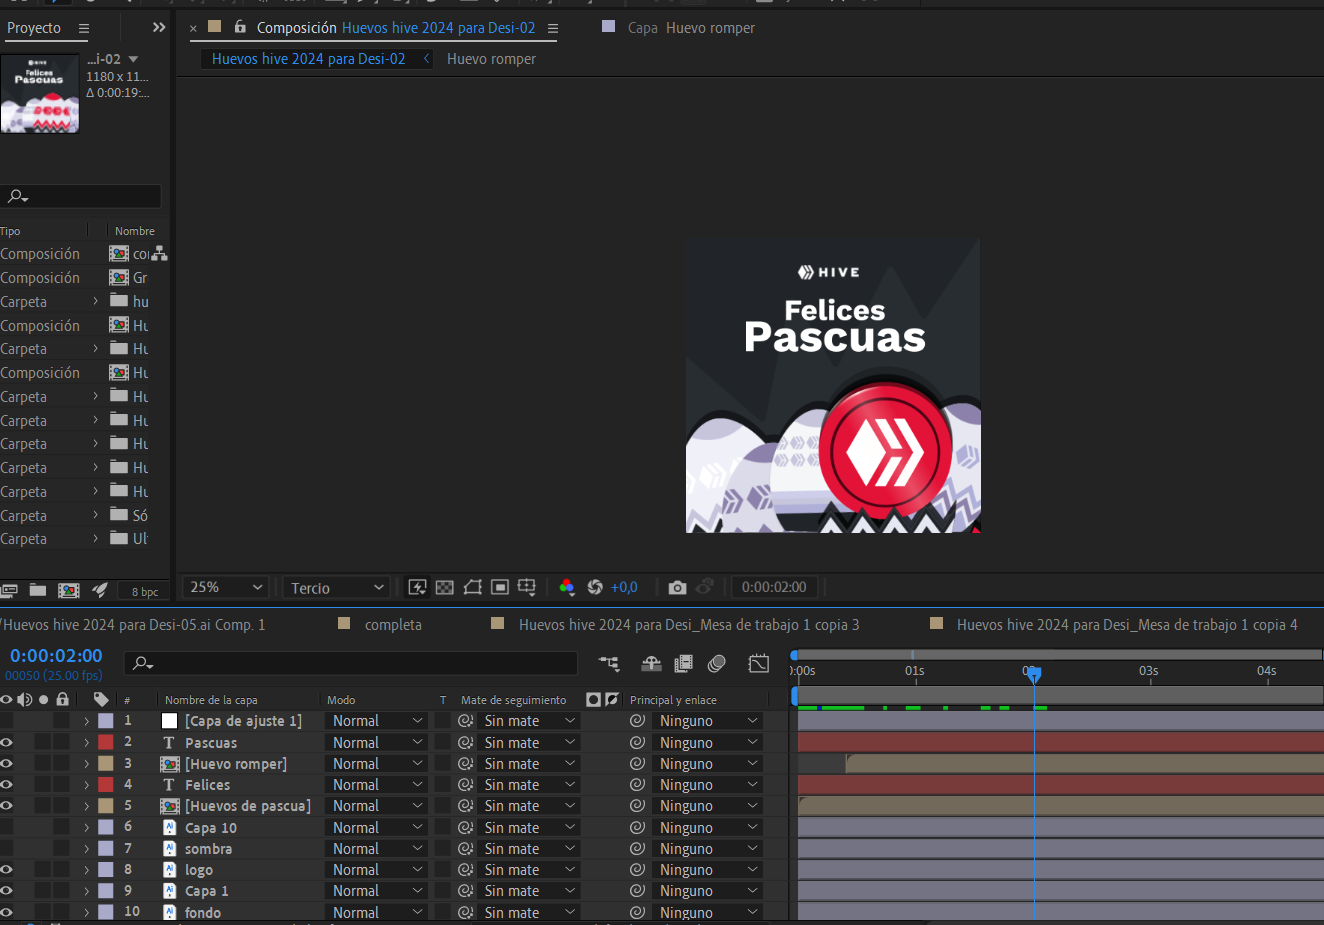Enable motion blur icon in timeline header
This screenshot has width=1324, height=925.
(x=717, y=663)
